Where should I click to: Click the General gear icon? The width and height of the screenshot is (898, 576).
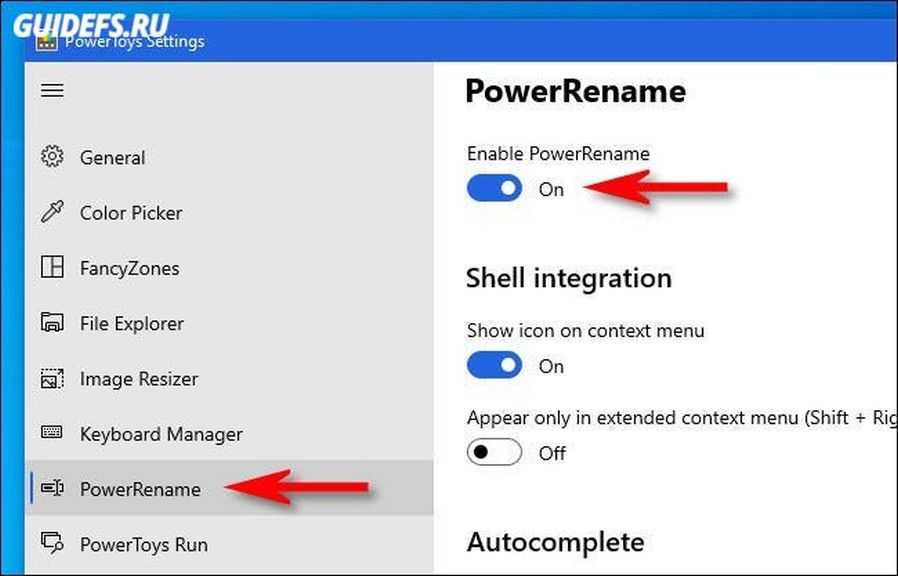coord(52,157)
